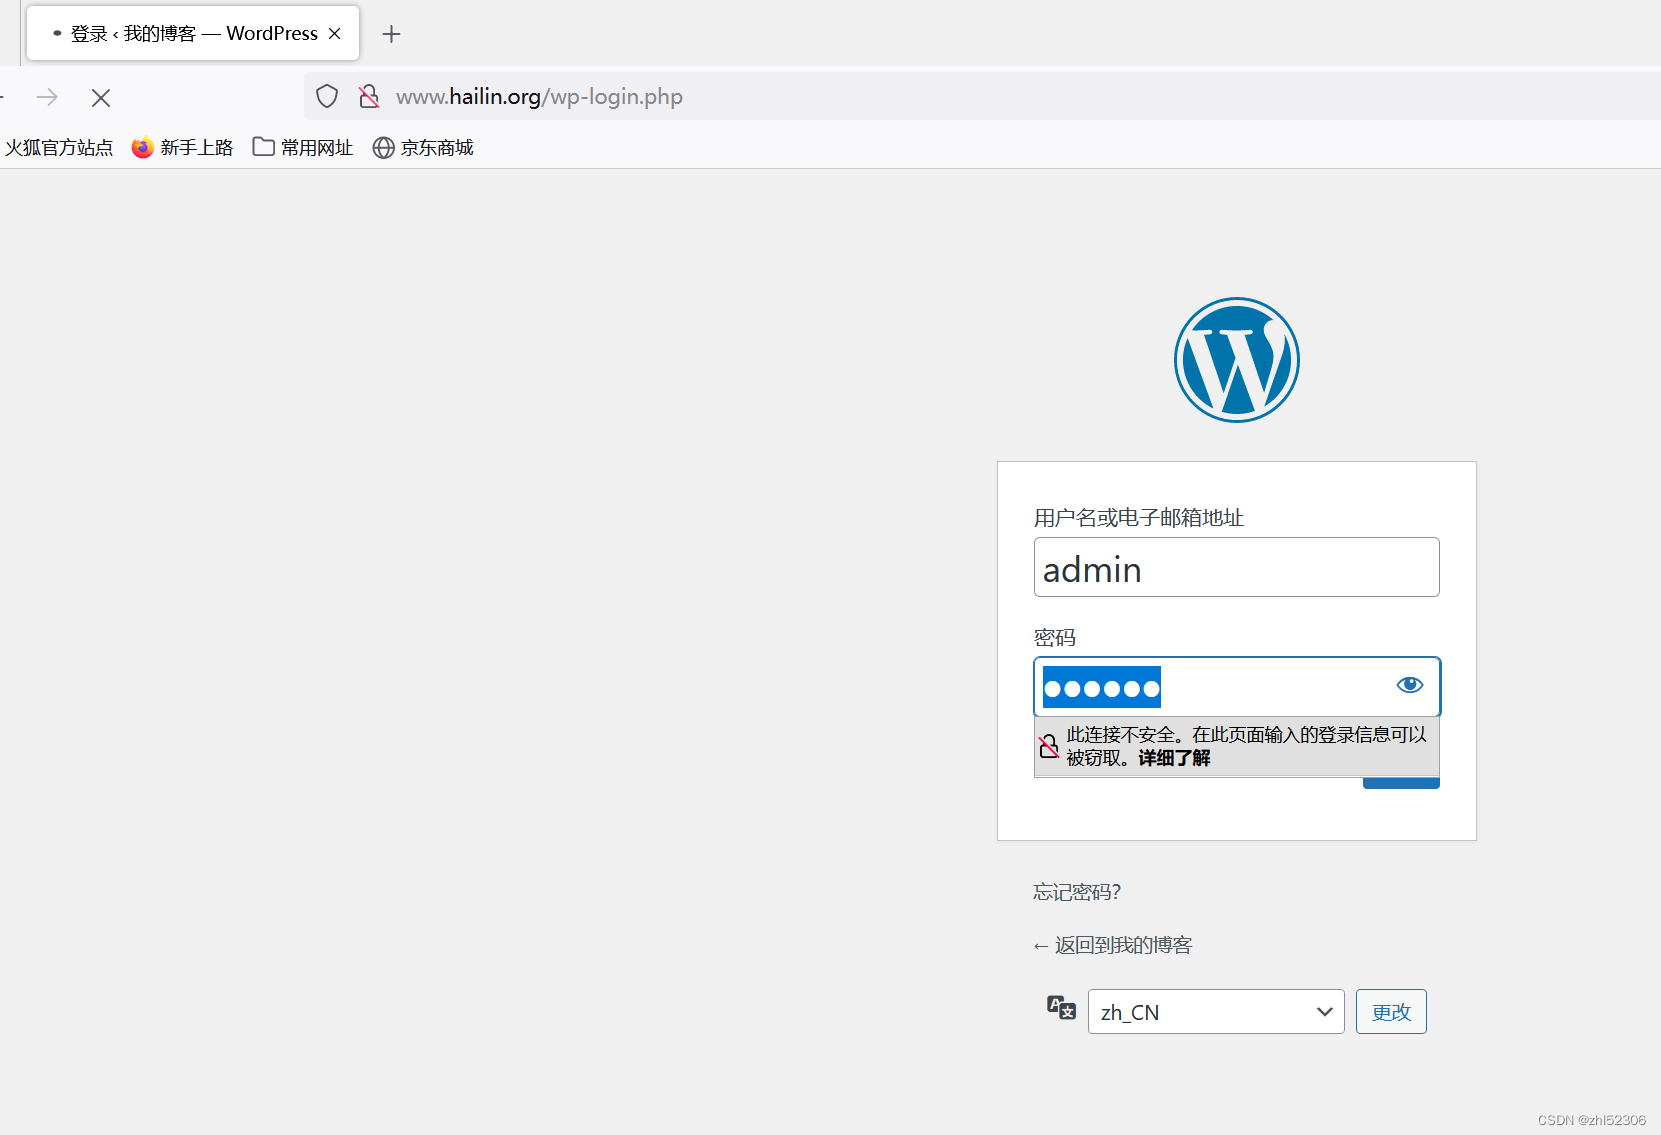Click 详细了解 in the security warning
Viewport: 1661px width, 1135px height.
(1174, 758)
